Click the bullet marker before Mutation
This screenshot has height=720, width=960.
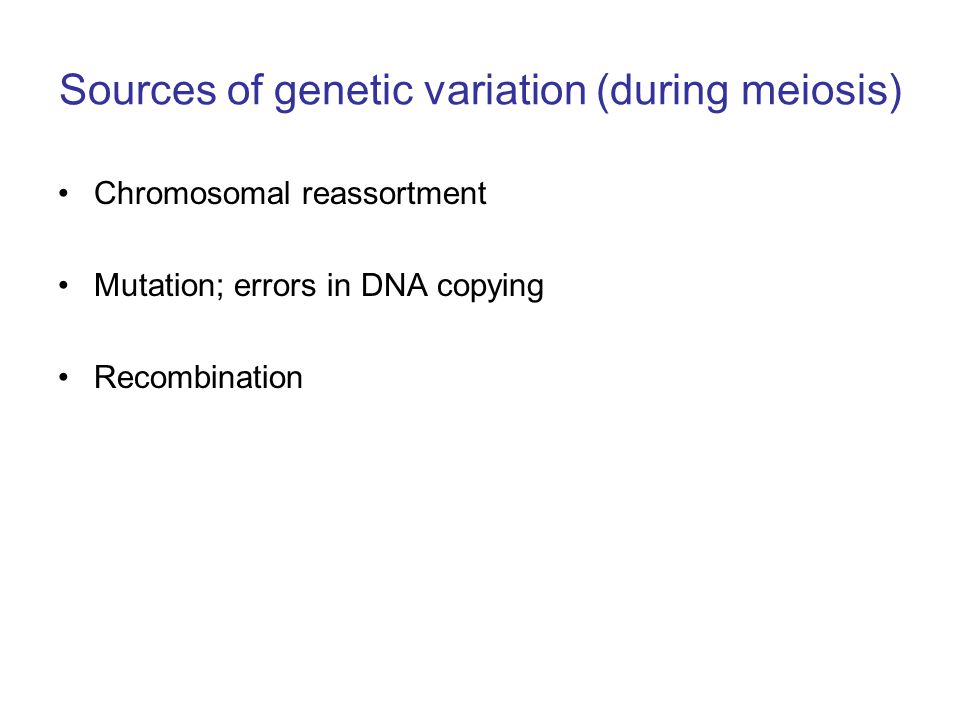[64, 285]
